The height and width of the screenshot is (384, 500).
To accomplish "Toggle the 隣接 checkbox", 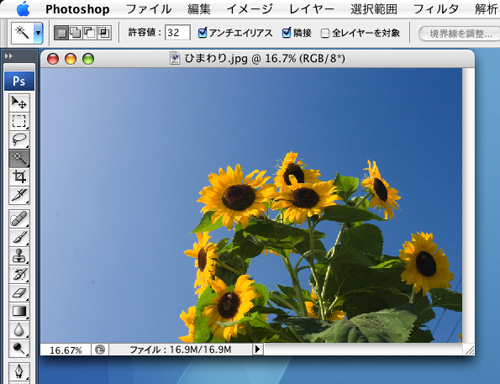I will coord(286,33).
